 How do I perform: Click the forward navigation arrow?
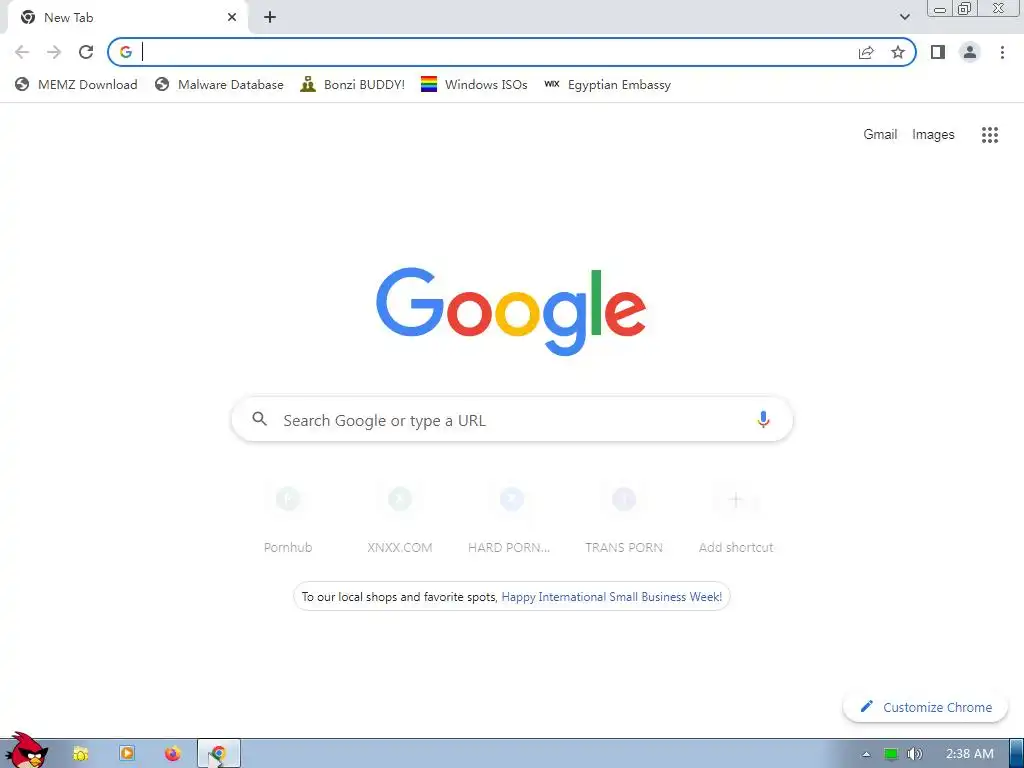54,52
